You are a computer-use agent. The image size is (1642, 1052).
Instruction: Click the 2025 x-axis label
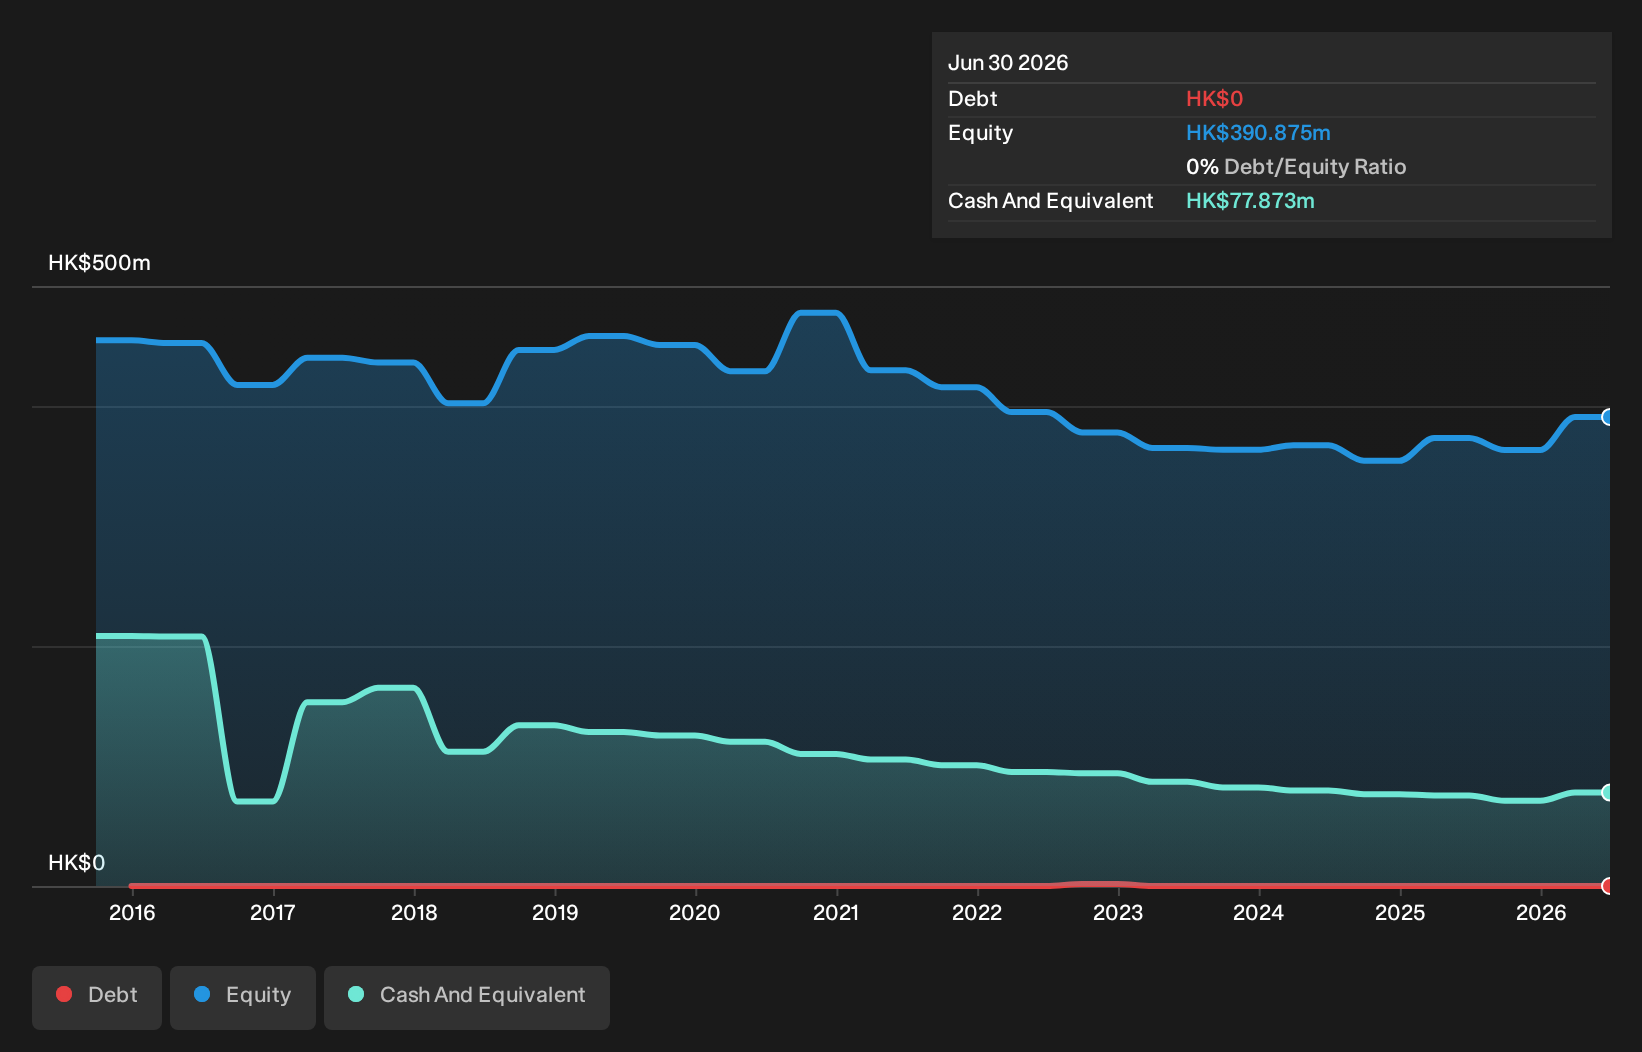(x=1400, y=912)
